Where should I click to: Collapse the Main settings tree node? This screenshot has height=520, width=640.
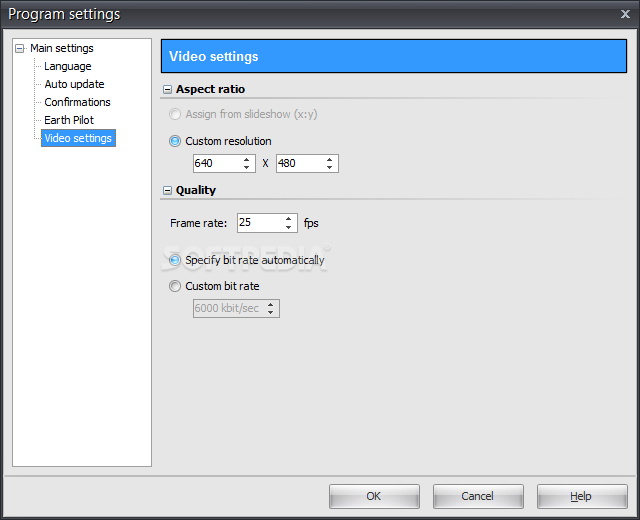(x=20, y=49)
